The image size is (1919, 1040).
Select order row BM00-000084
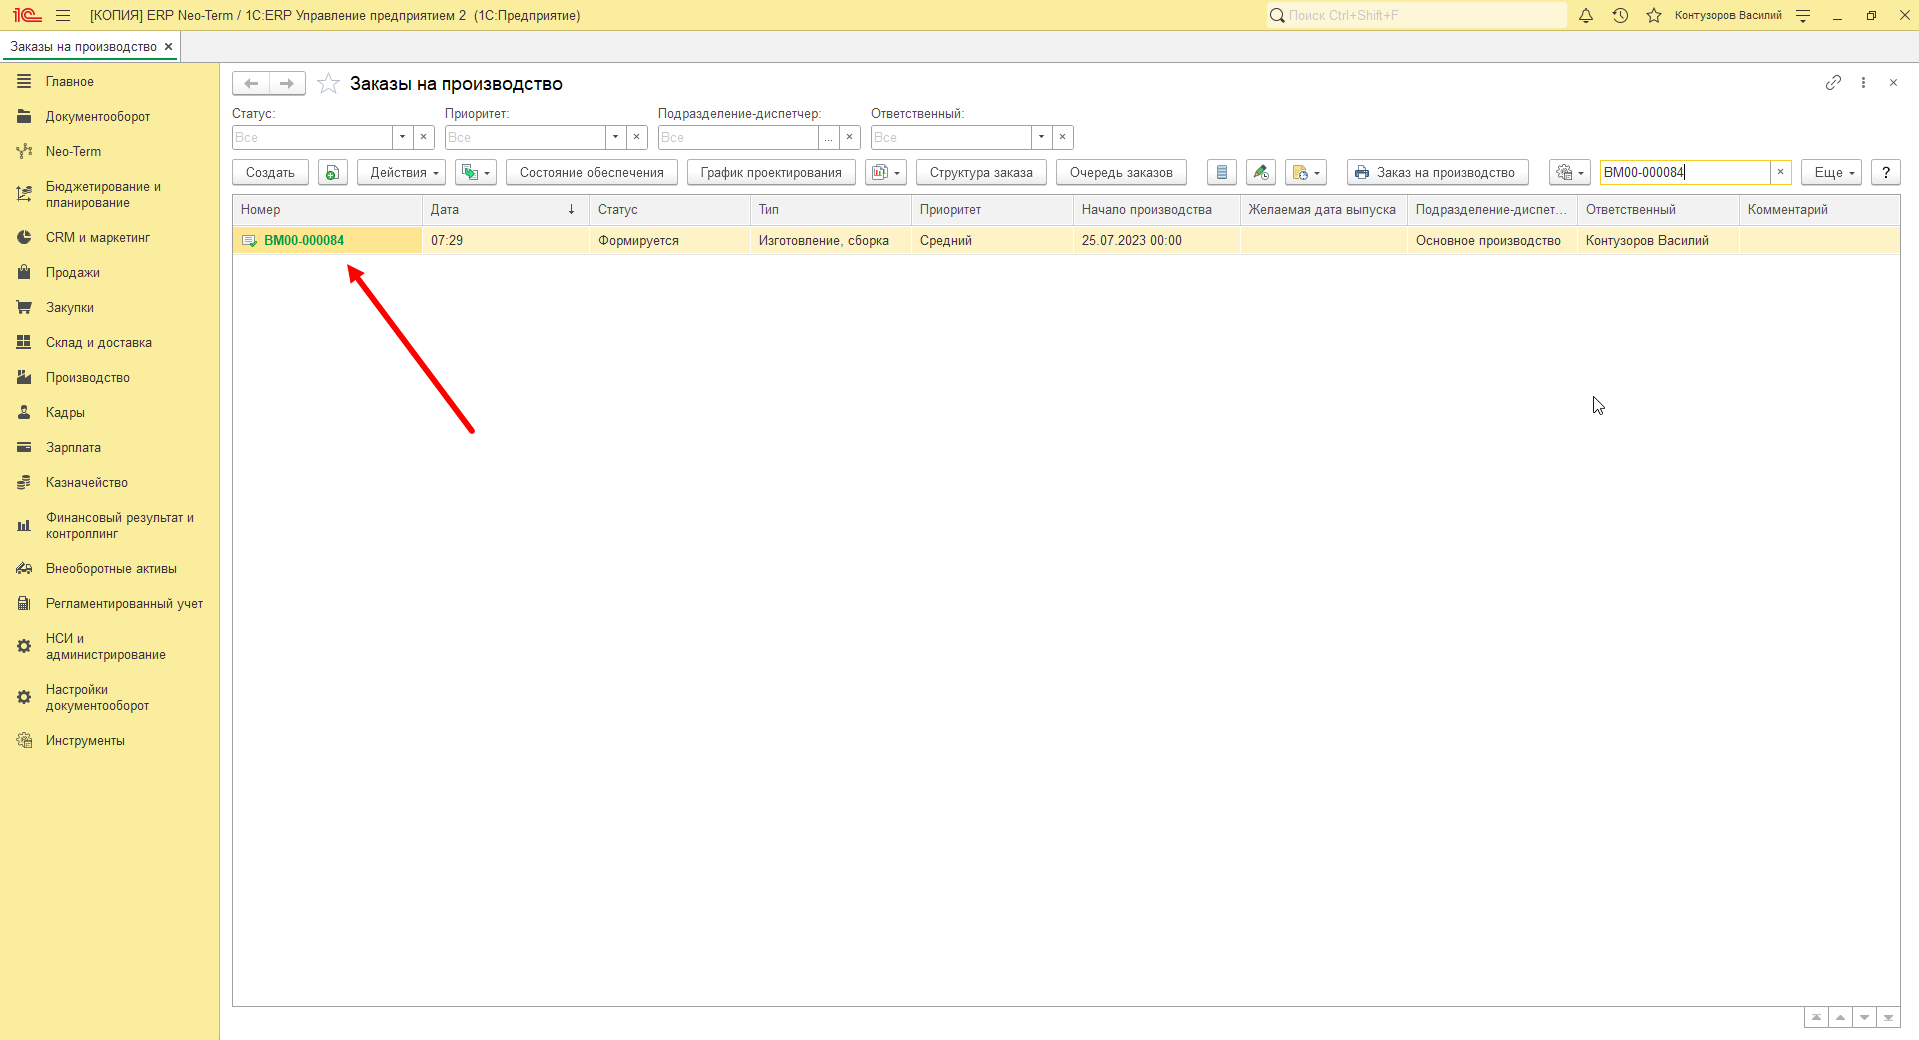(x=1066, y=240)
